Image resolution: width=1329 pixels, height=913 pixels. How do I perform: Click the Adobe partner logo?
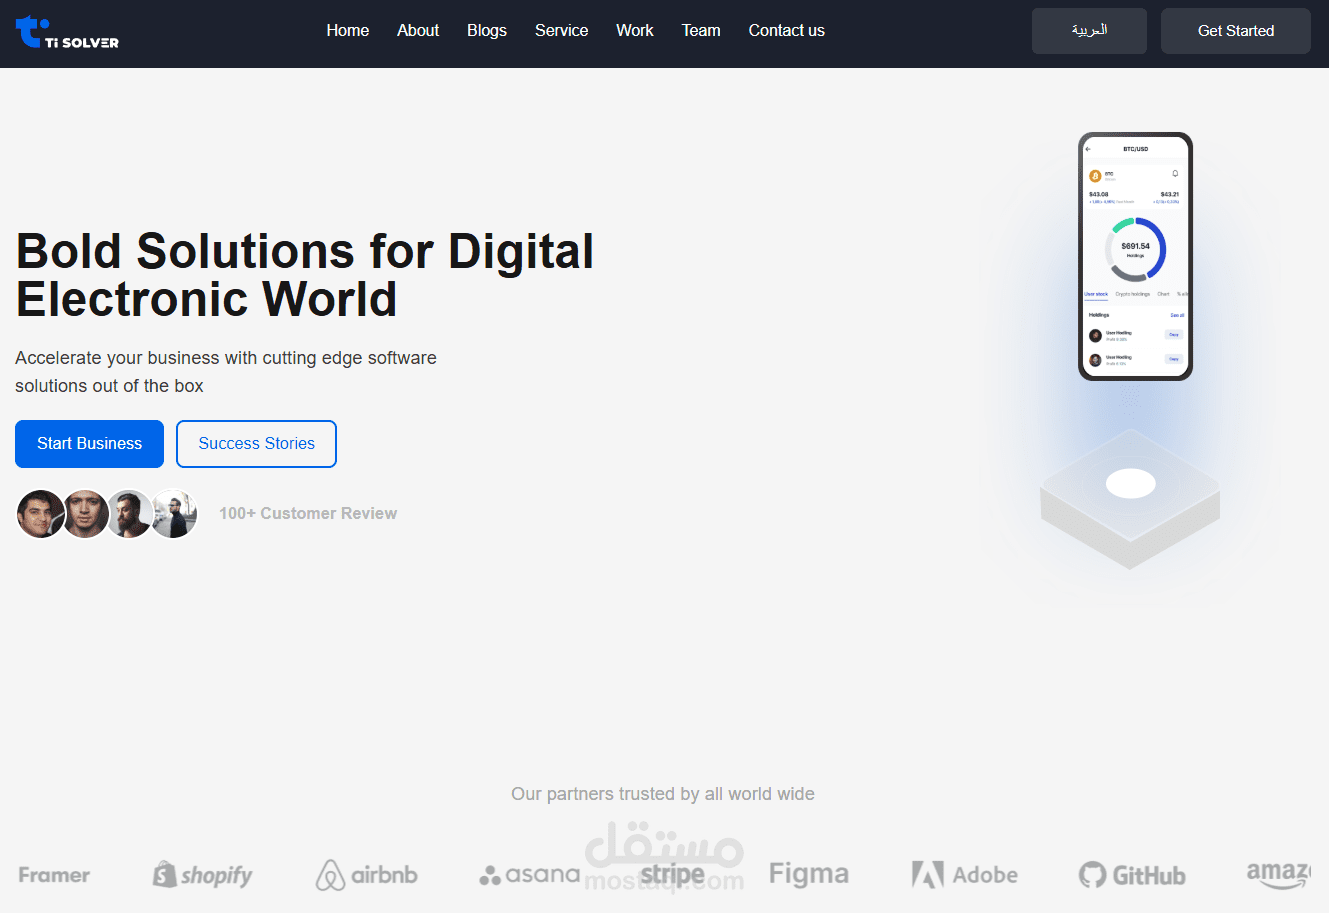(965, 875)
